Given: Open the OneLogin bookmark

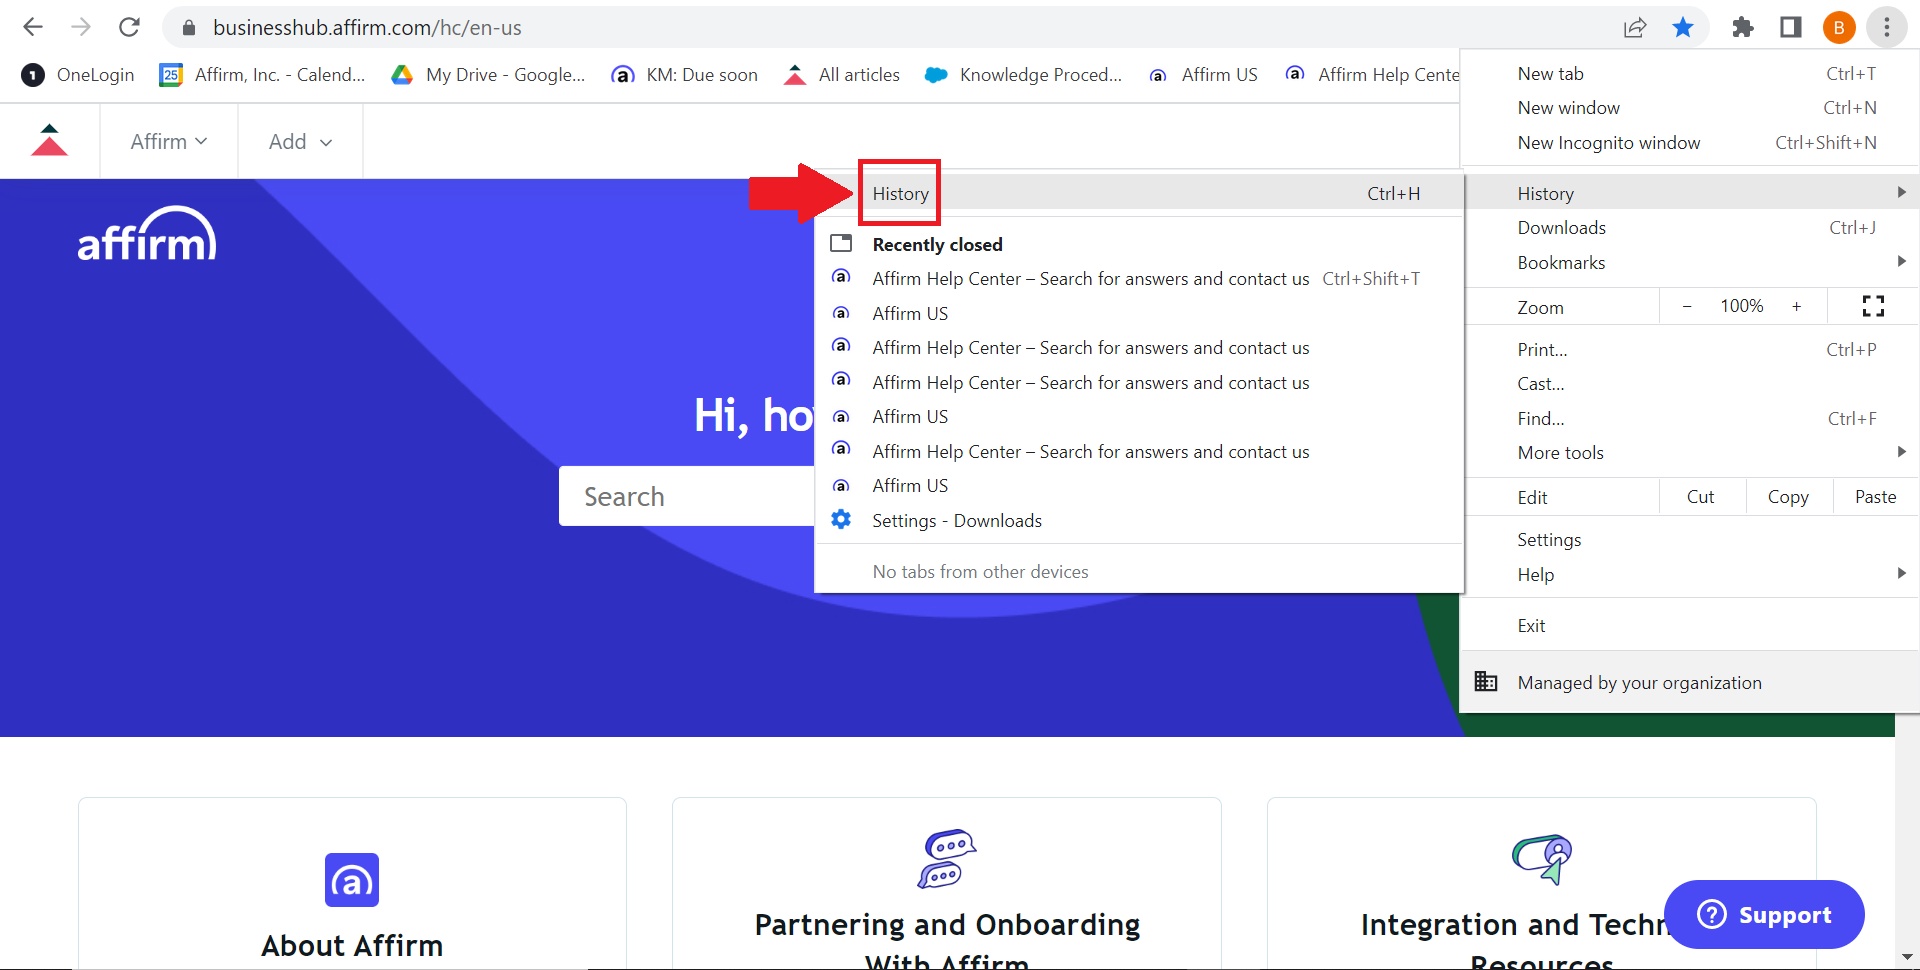Looking at the screenshot, I should pos(78,75).
